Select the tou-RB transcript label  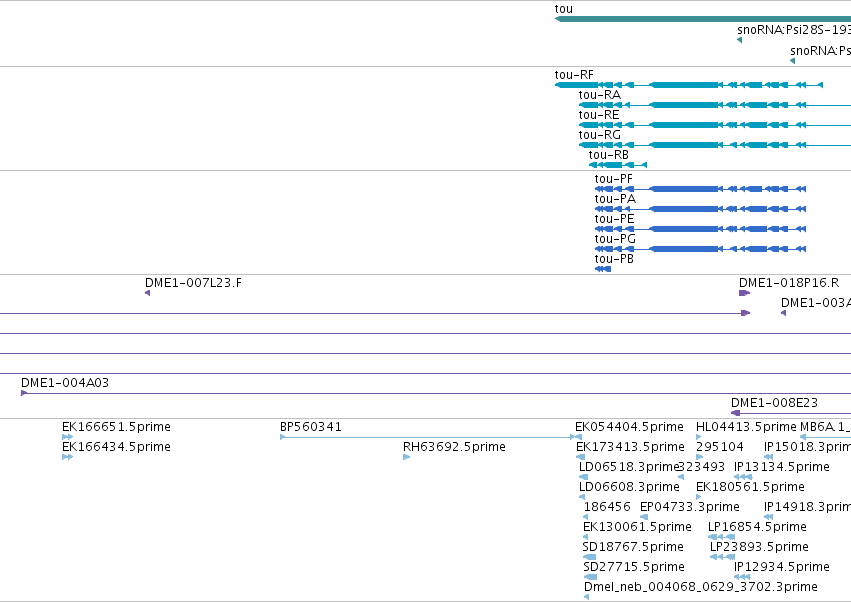pos(608,155)
